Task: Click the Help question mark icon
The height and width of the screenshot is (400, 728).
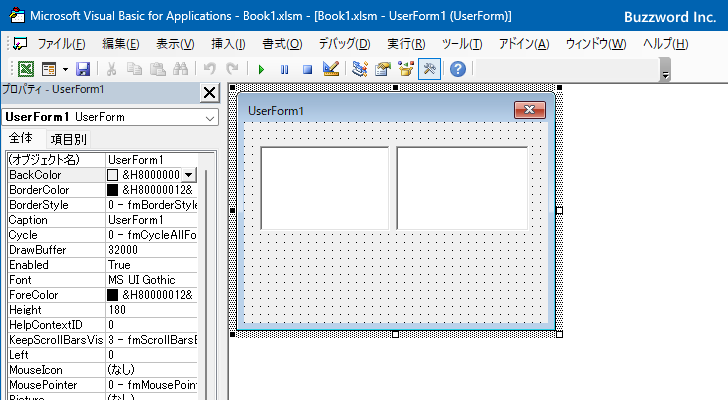Action: point(458,69)
